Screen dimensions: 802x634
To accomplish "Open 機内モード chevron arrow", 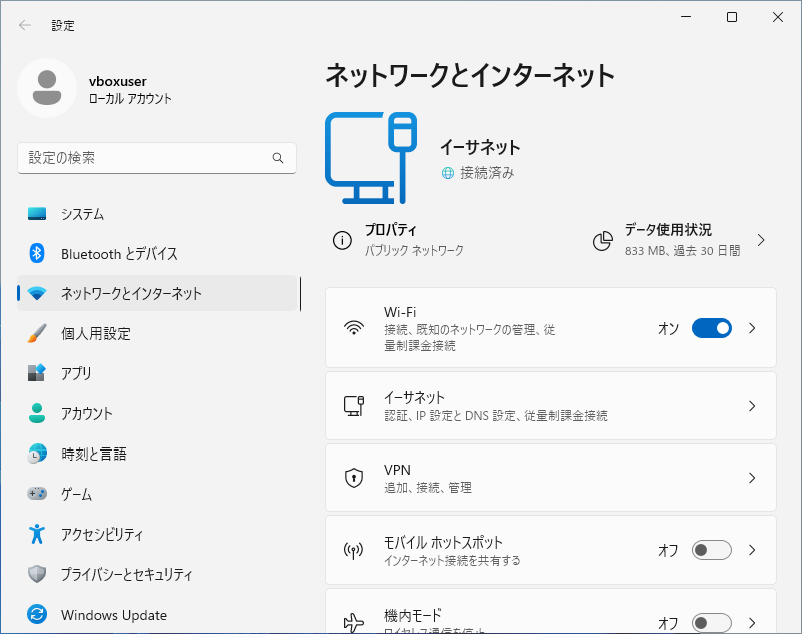I will click(x=752, y=623).
